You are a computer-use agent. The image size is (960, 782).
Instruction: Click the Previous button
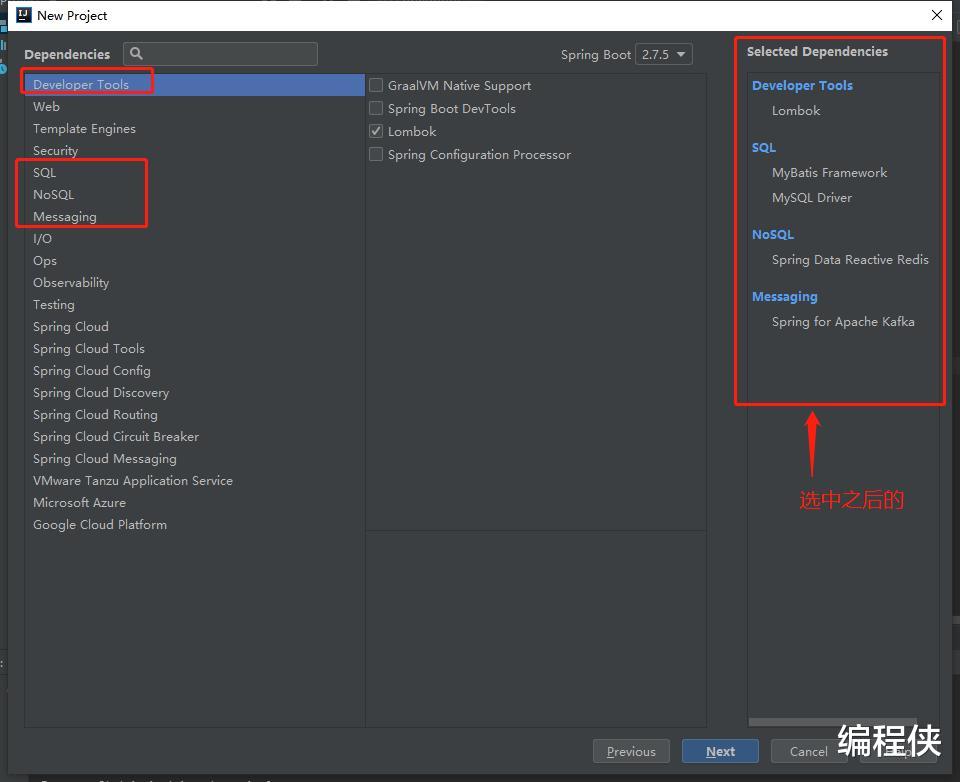(x=631, y=751)
